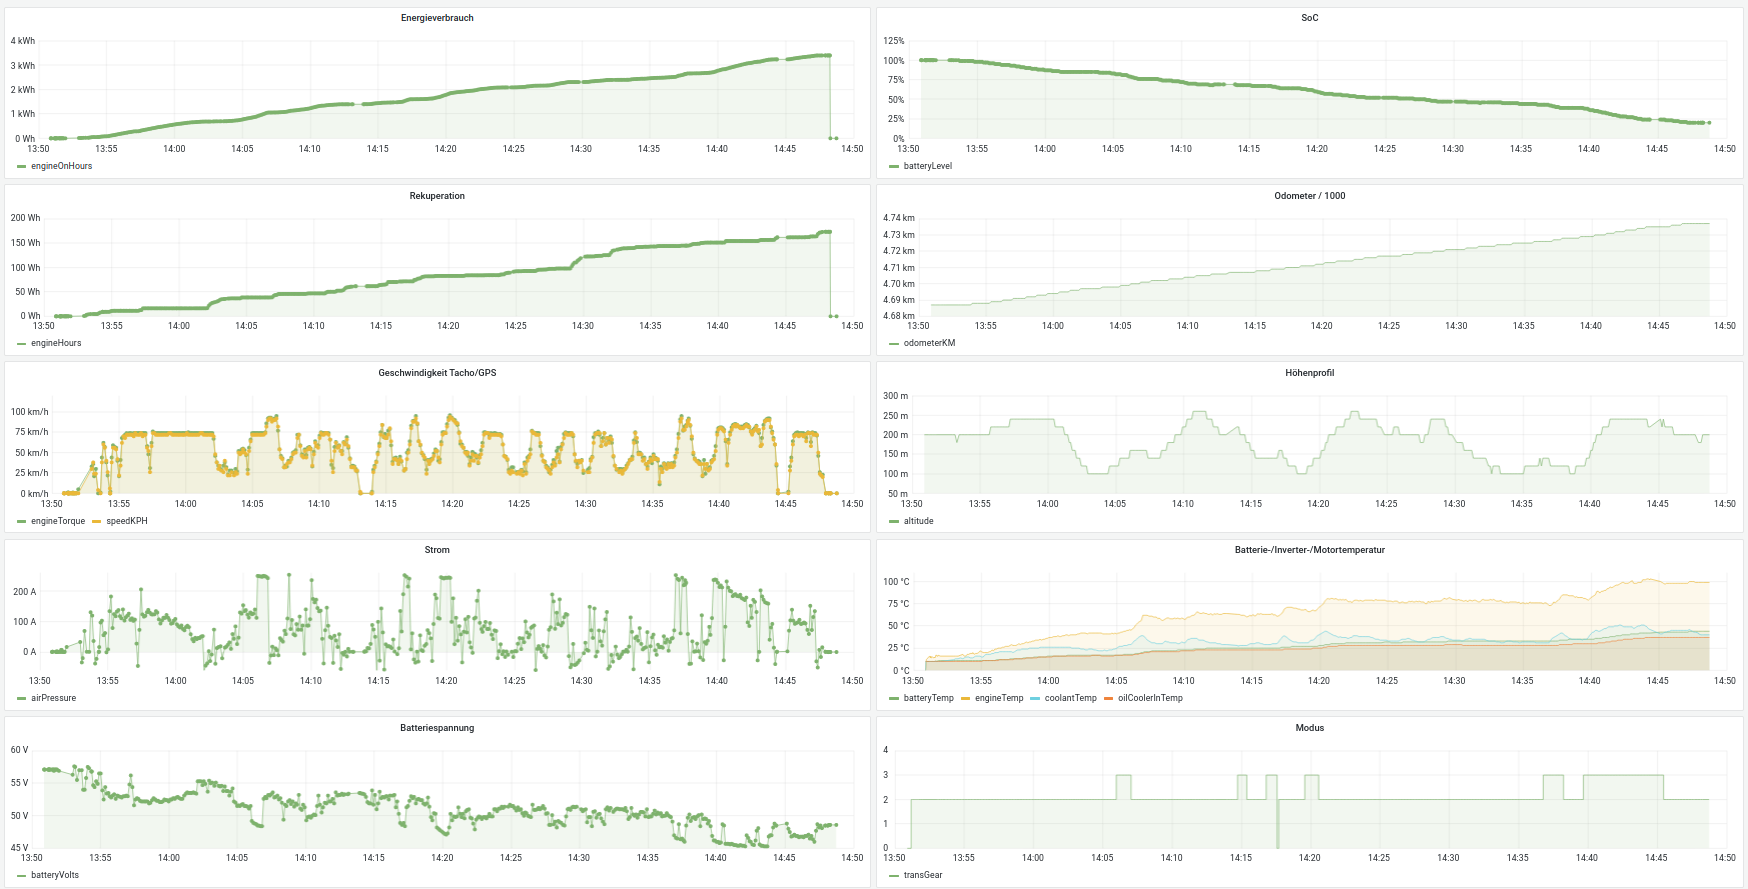
Task: Click the odometerKM legend entry
Action: [929, 343]
